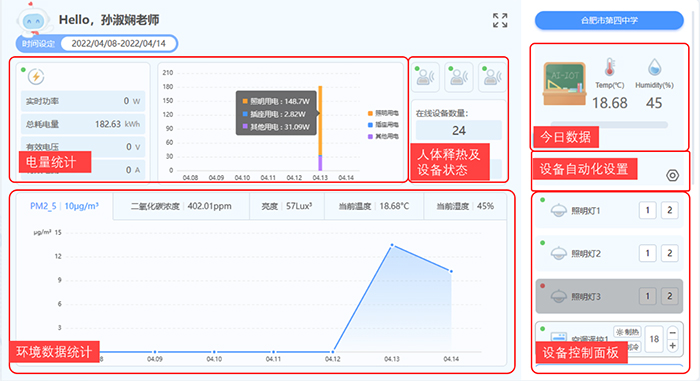Select the PM2_5 tab
700x381 pixels.
tap(64, 206)
